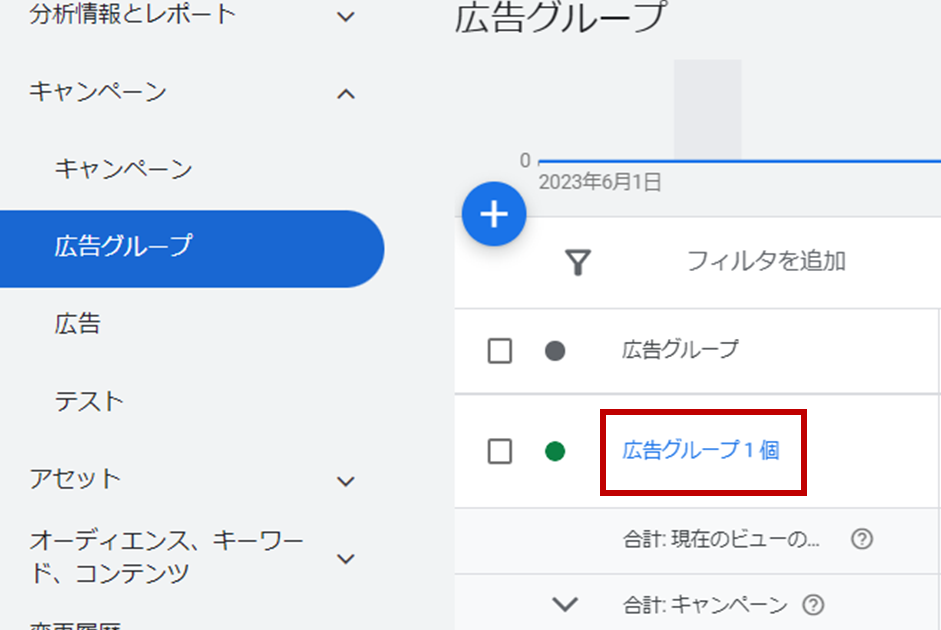
Task: Expand the アセット section
Action: click(346, 481)
